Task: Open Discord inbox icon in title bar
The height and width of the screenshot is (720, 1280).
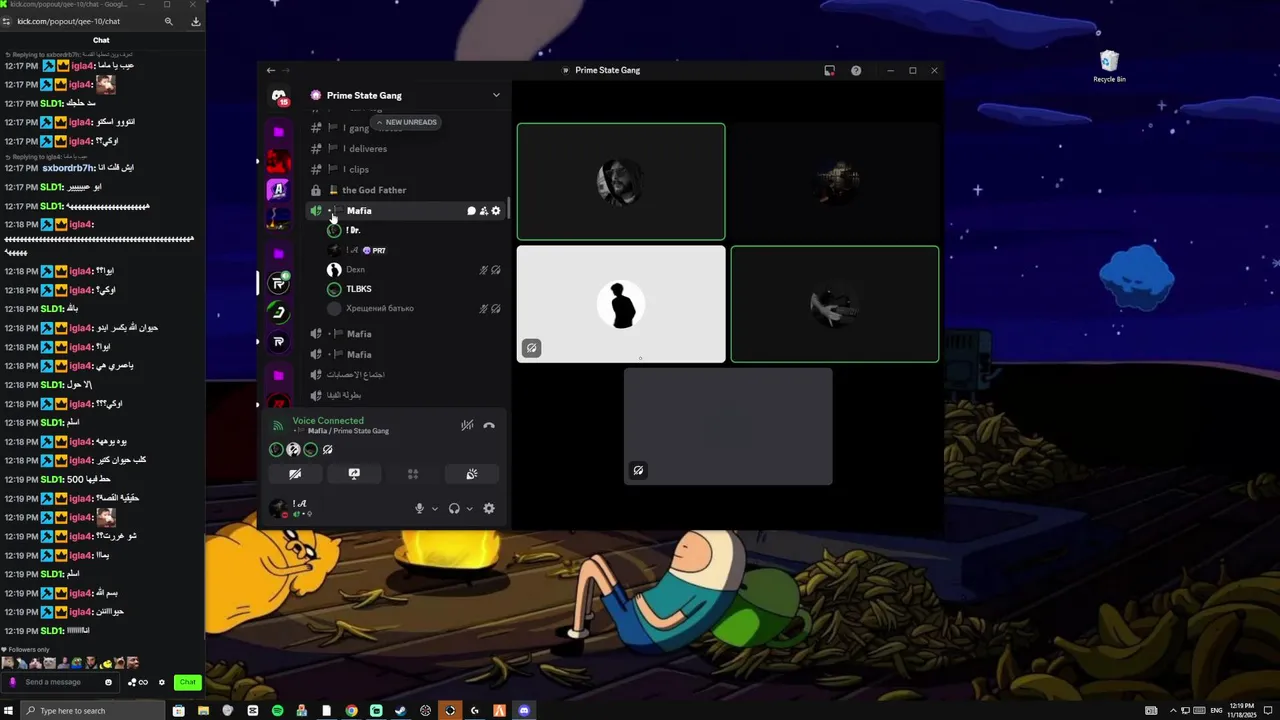Action: (829, 71)
